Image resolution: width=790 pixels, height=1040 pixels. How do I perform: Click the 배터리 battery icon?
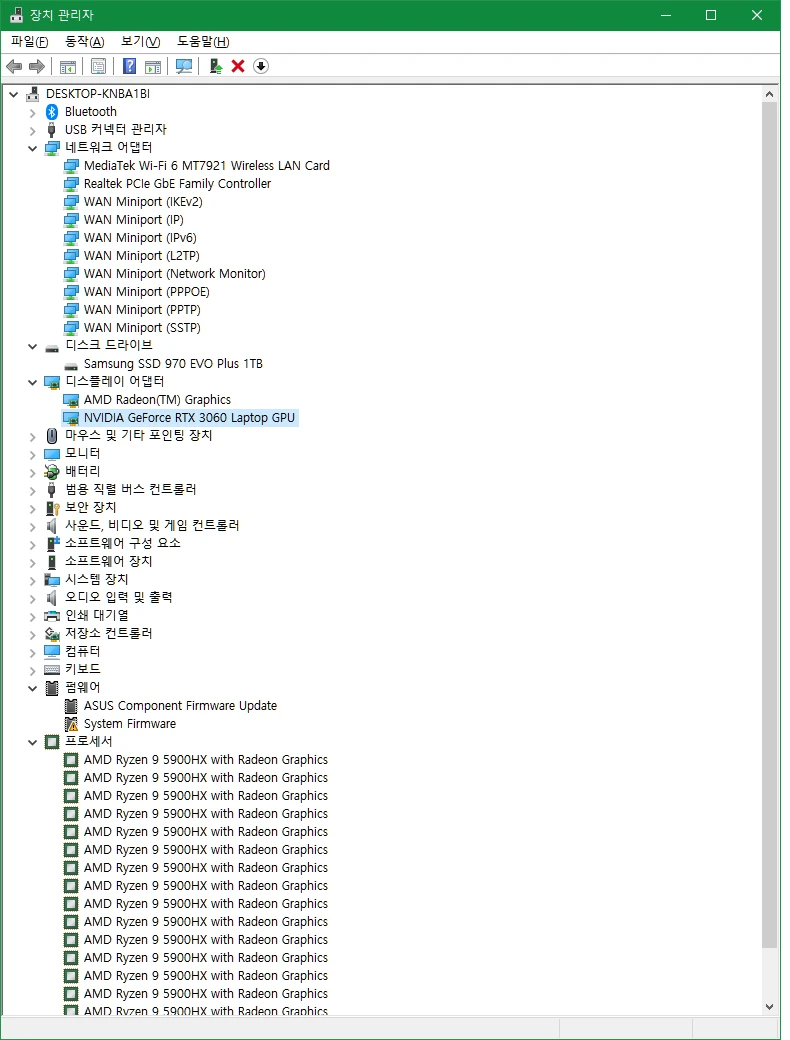click(x=52, y=472)
